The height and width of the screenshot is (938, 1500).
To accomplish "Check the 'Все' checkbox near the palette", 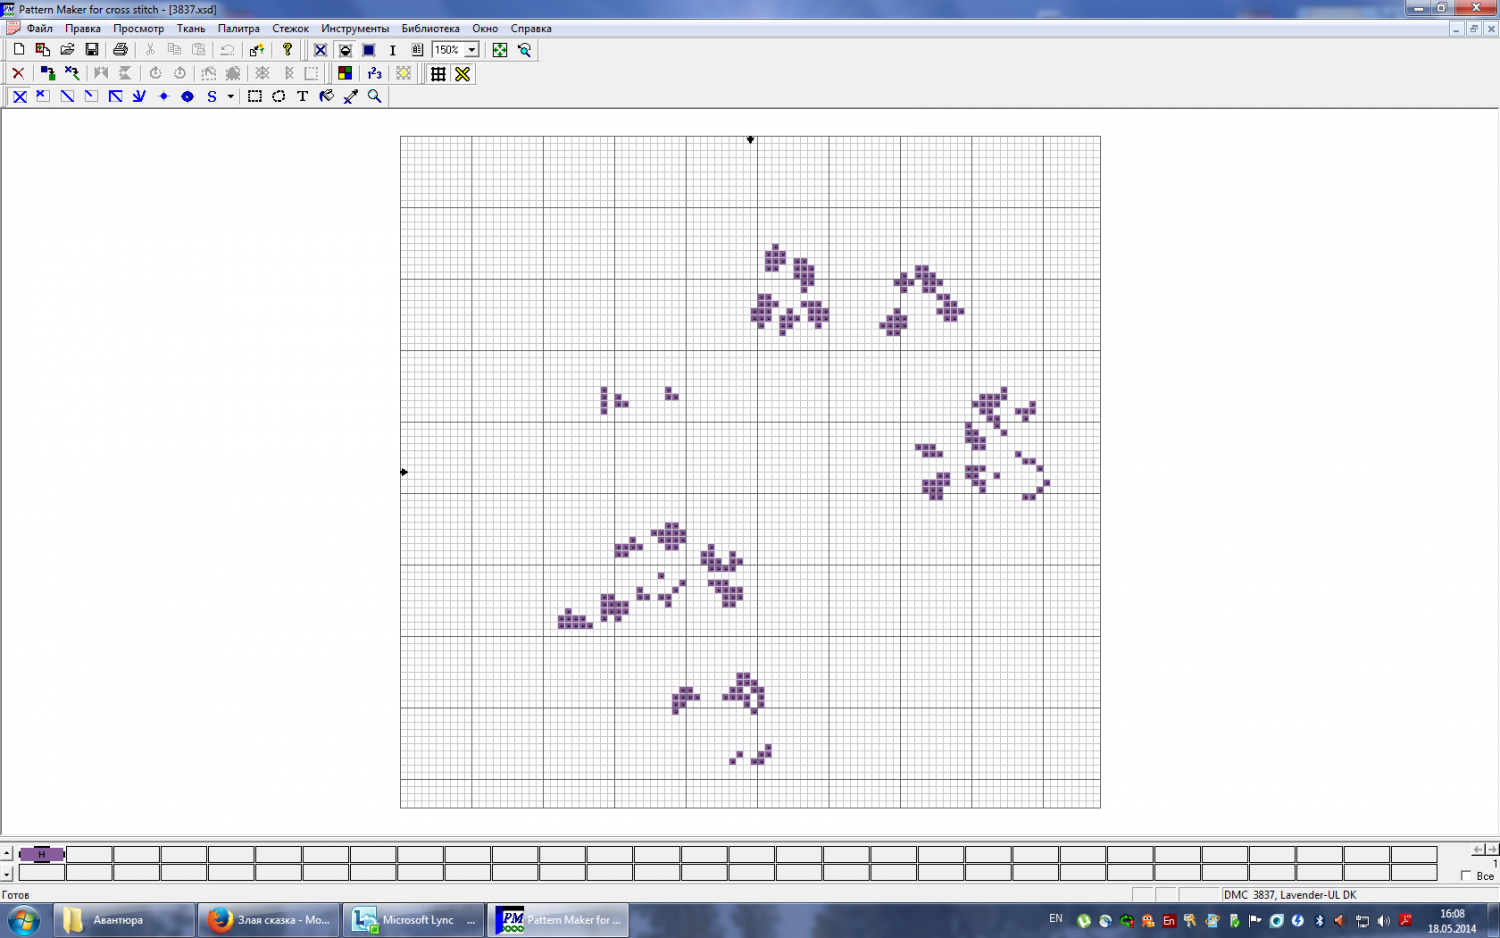I will pyautogui.click(x=1466, y=876).
